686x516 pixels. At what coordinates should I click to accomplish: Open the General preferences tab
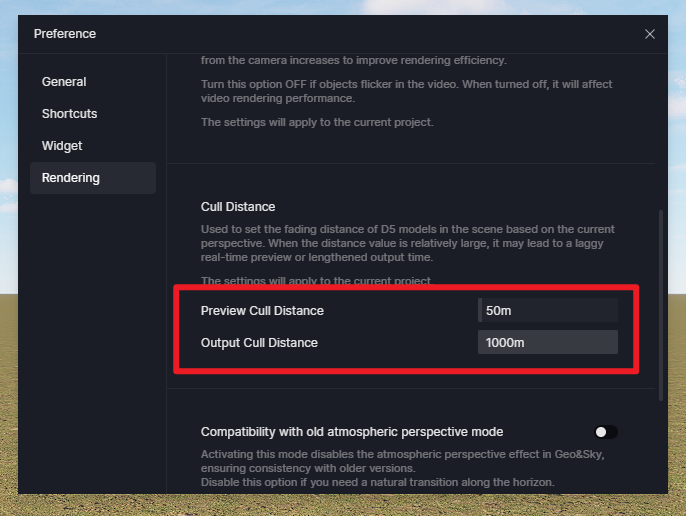(x=64, y=82)
